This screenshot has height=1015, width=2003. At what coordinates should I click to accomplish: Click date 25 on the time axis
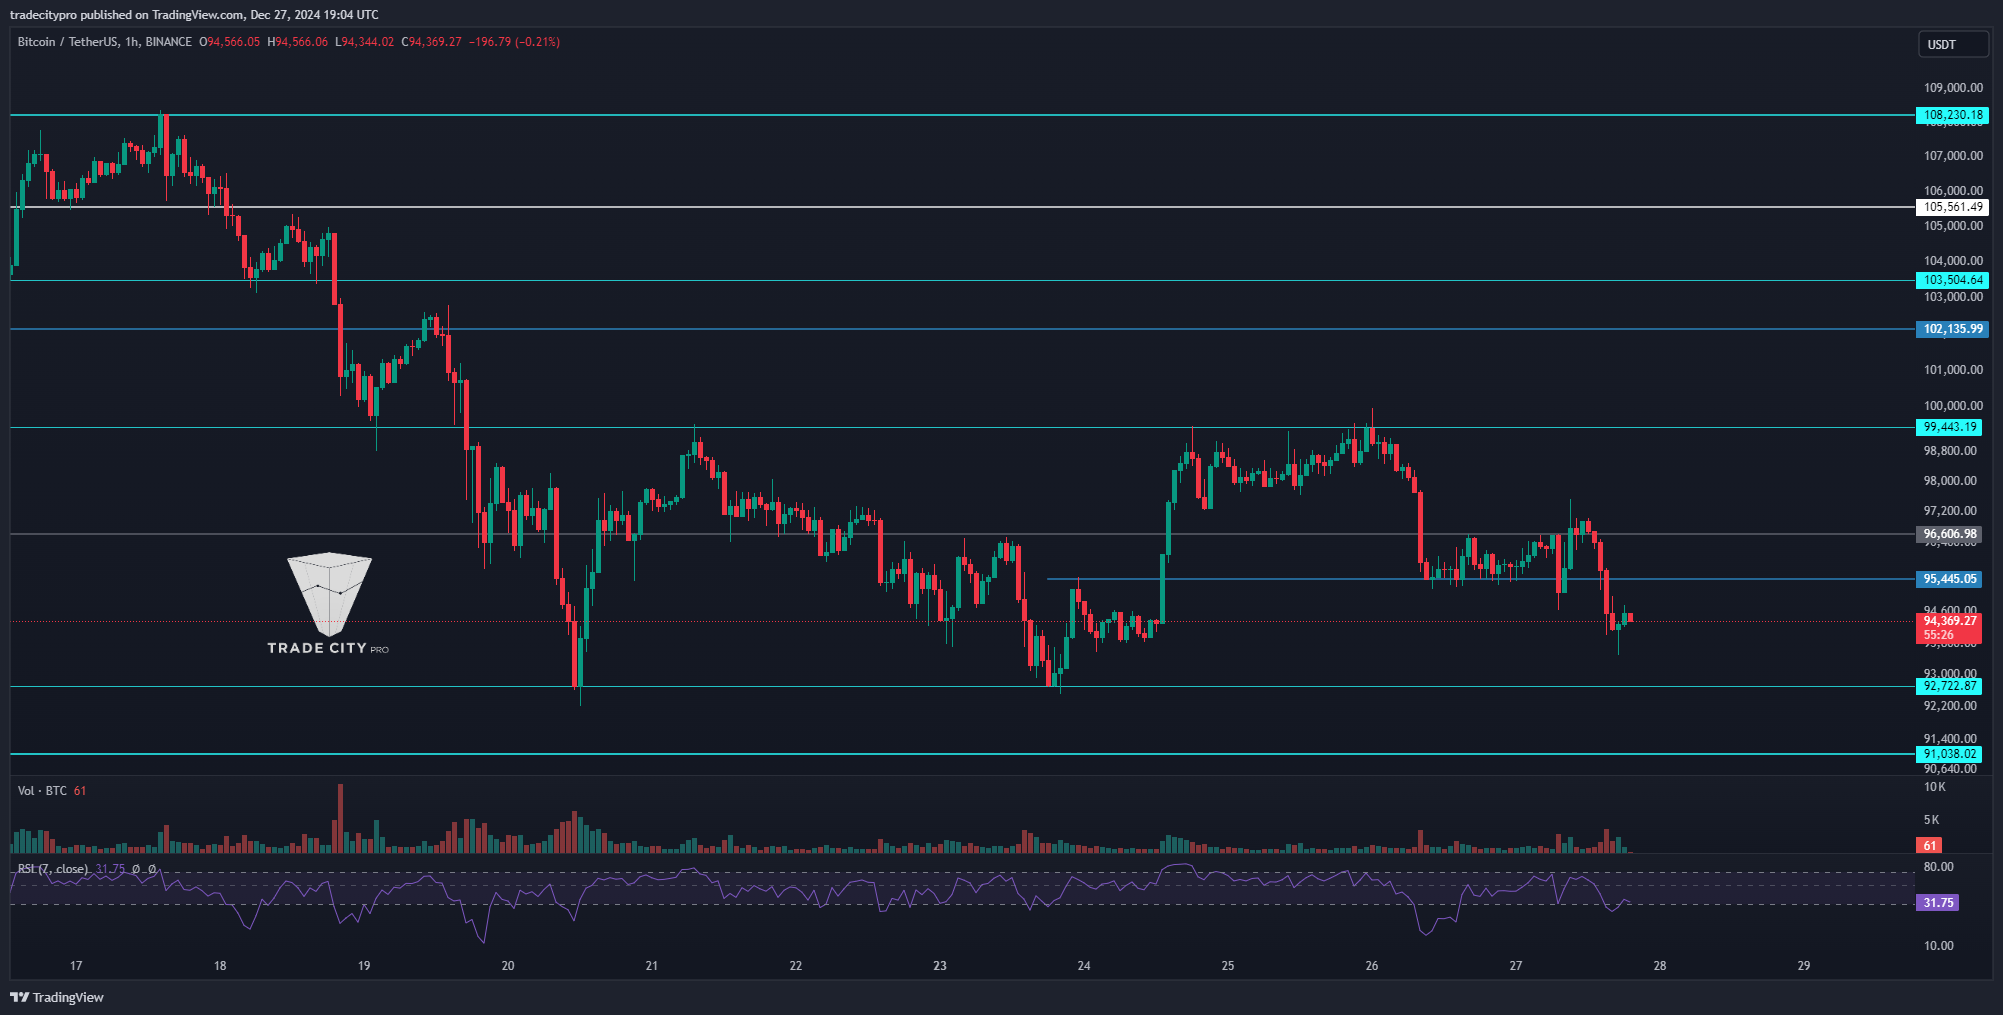(x=1228, y=966)
